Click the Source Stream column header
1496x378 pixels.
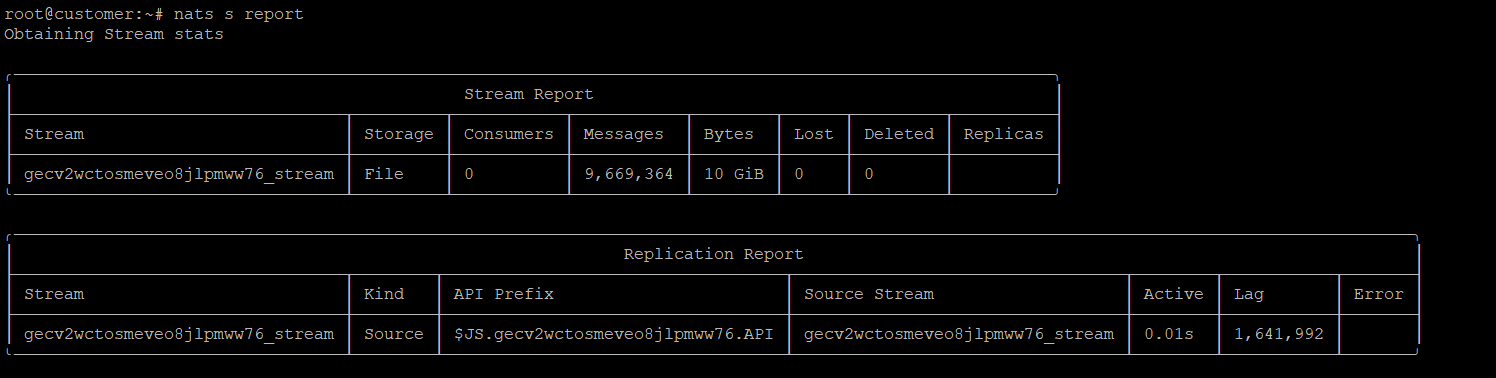click(869, 294)
